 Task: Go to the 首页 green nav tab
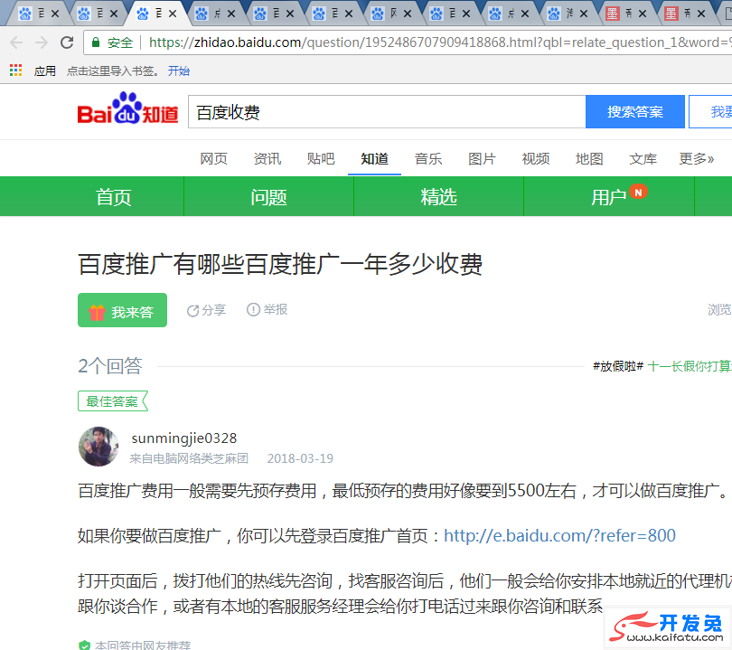click(x=113, y=197)
